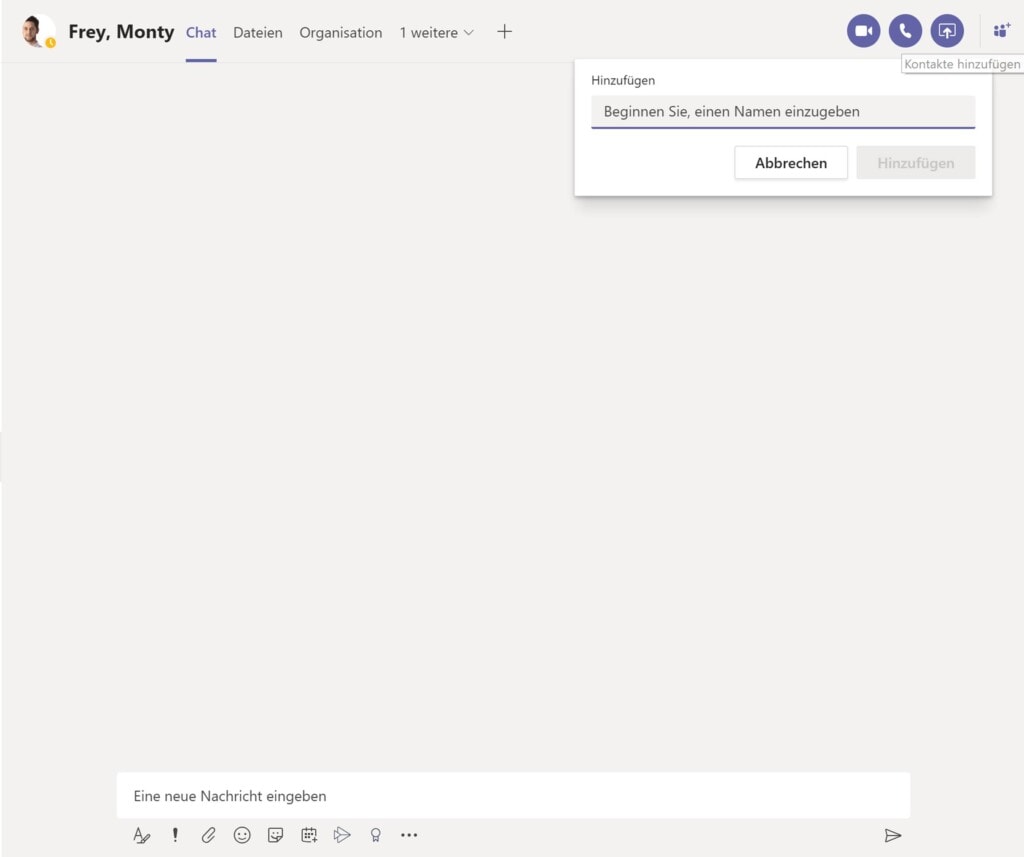1024x857 pixels.
Task: Add a new tab with plus icon
Action: [x=504, y=31]
